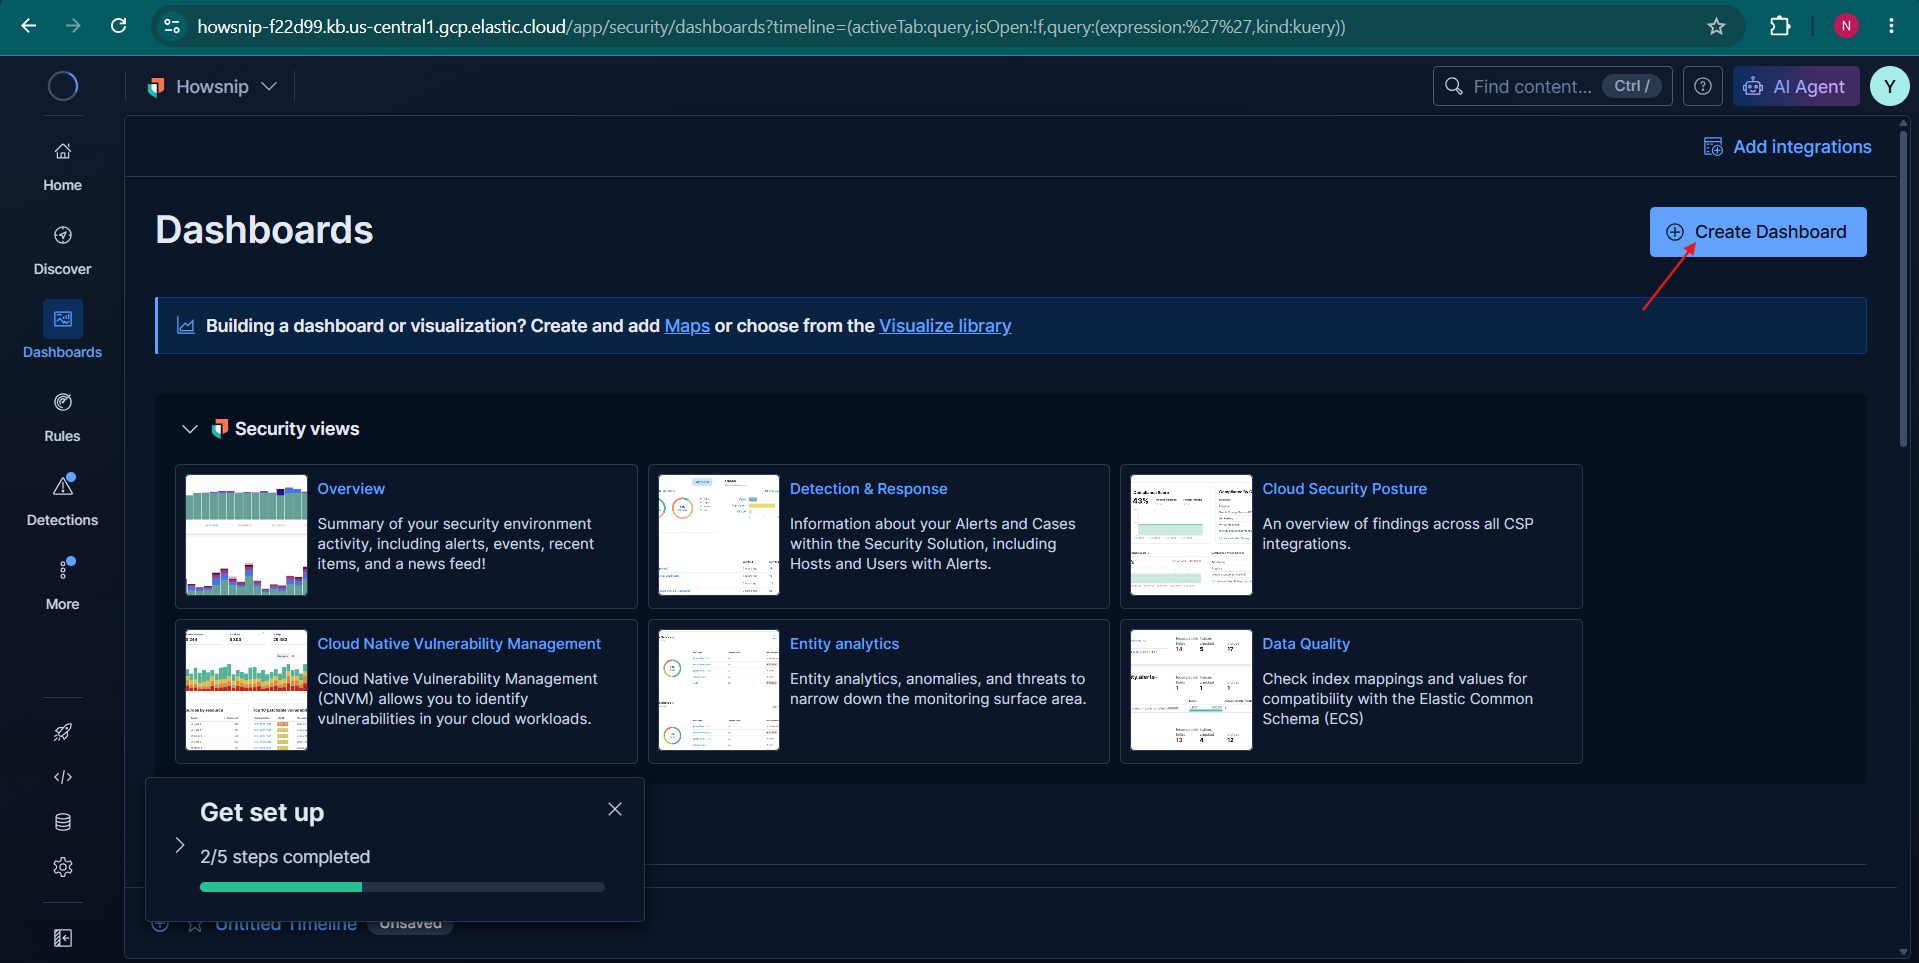Open the user account avatar Y
Screen dimensions: 1919x963
[1889, 87]
